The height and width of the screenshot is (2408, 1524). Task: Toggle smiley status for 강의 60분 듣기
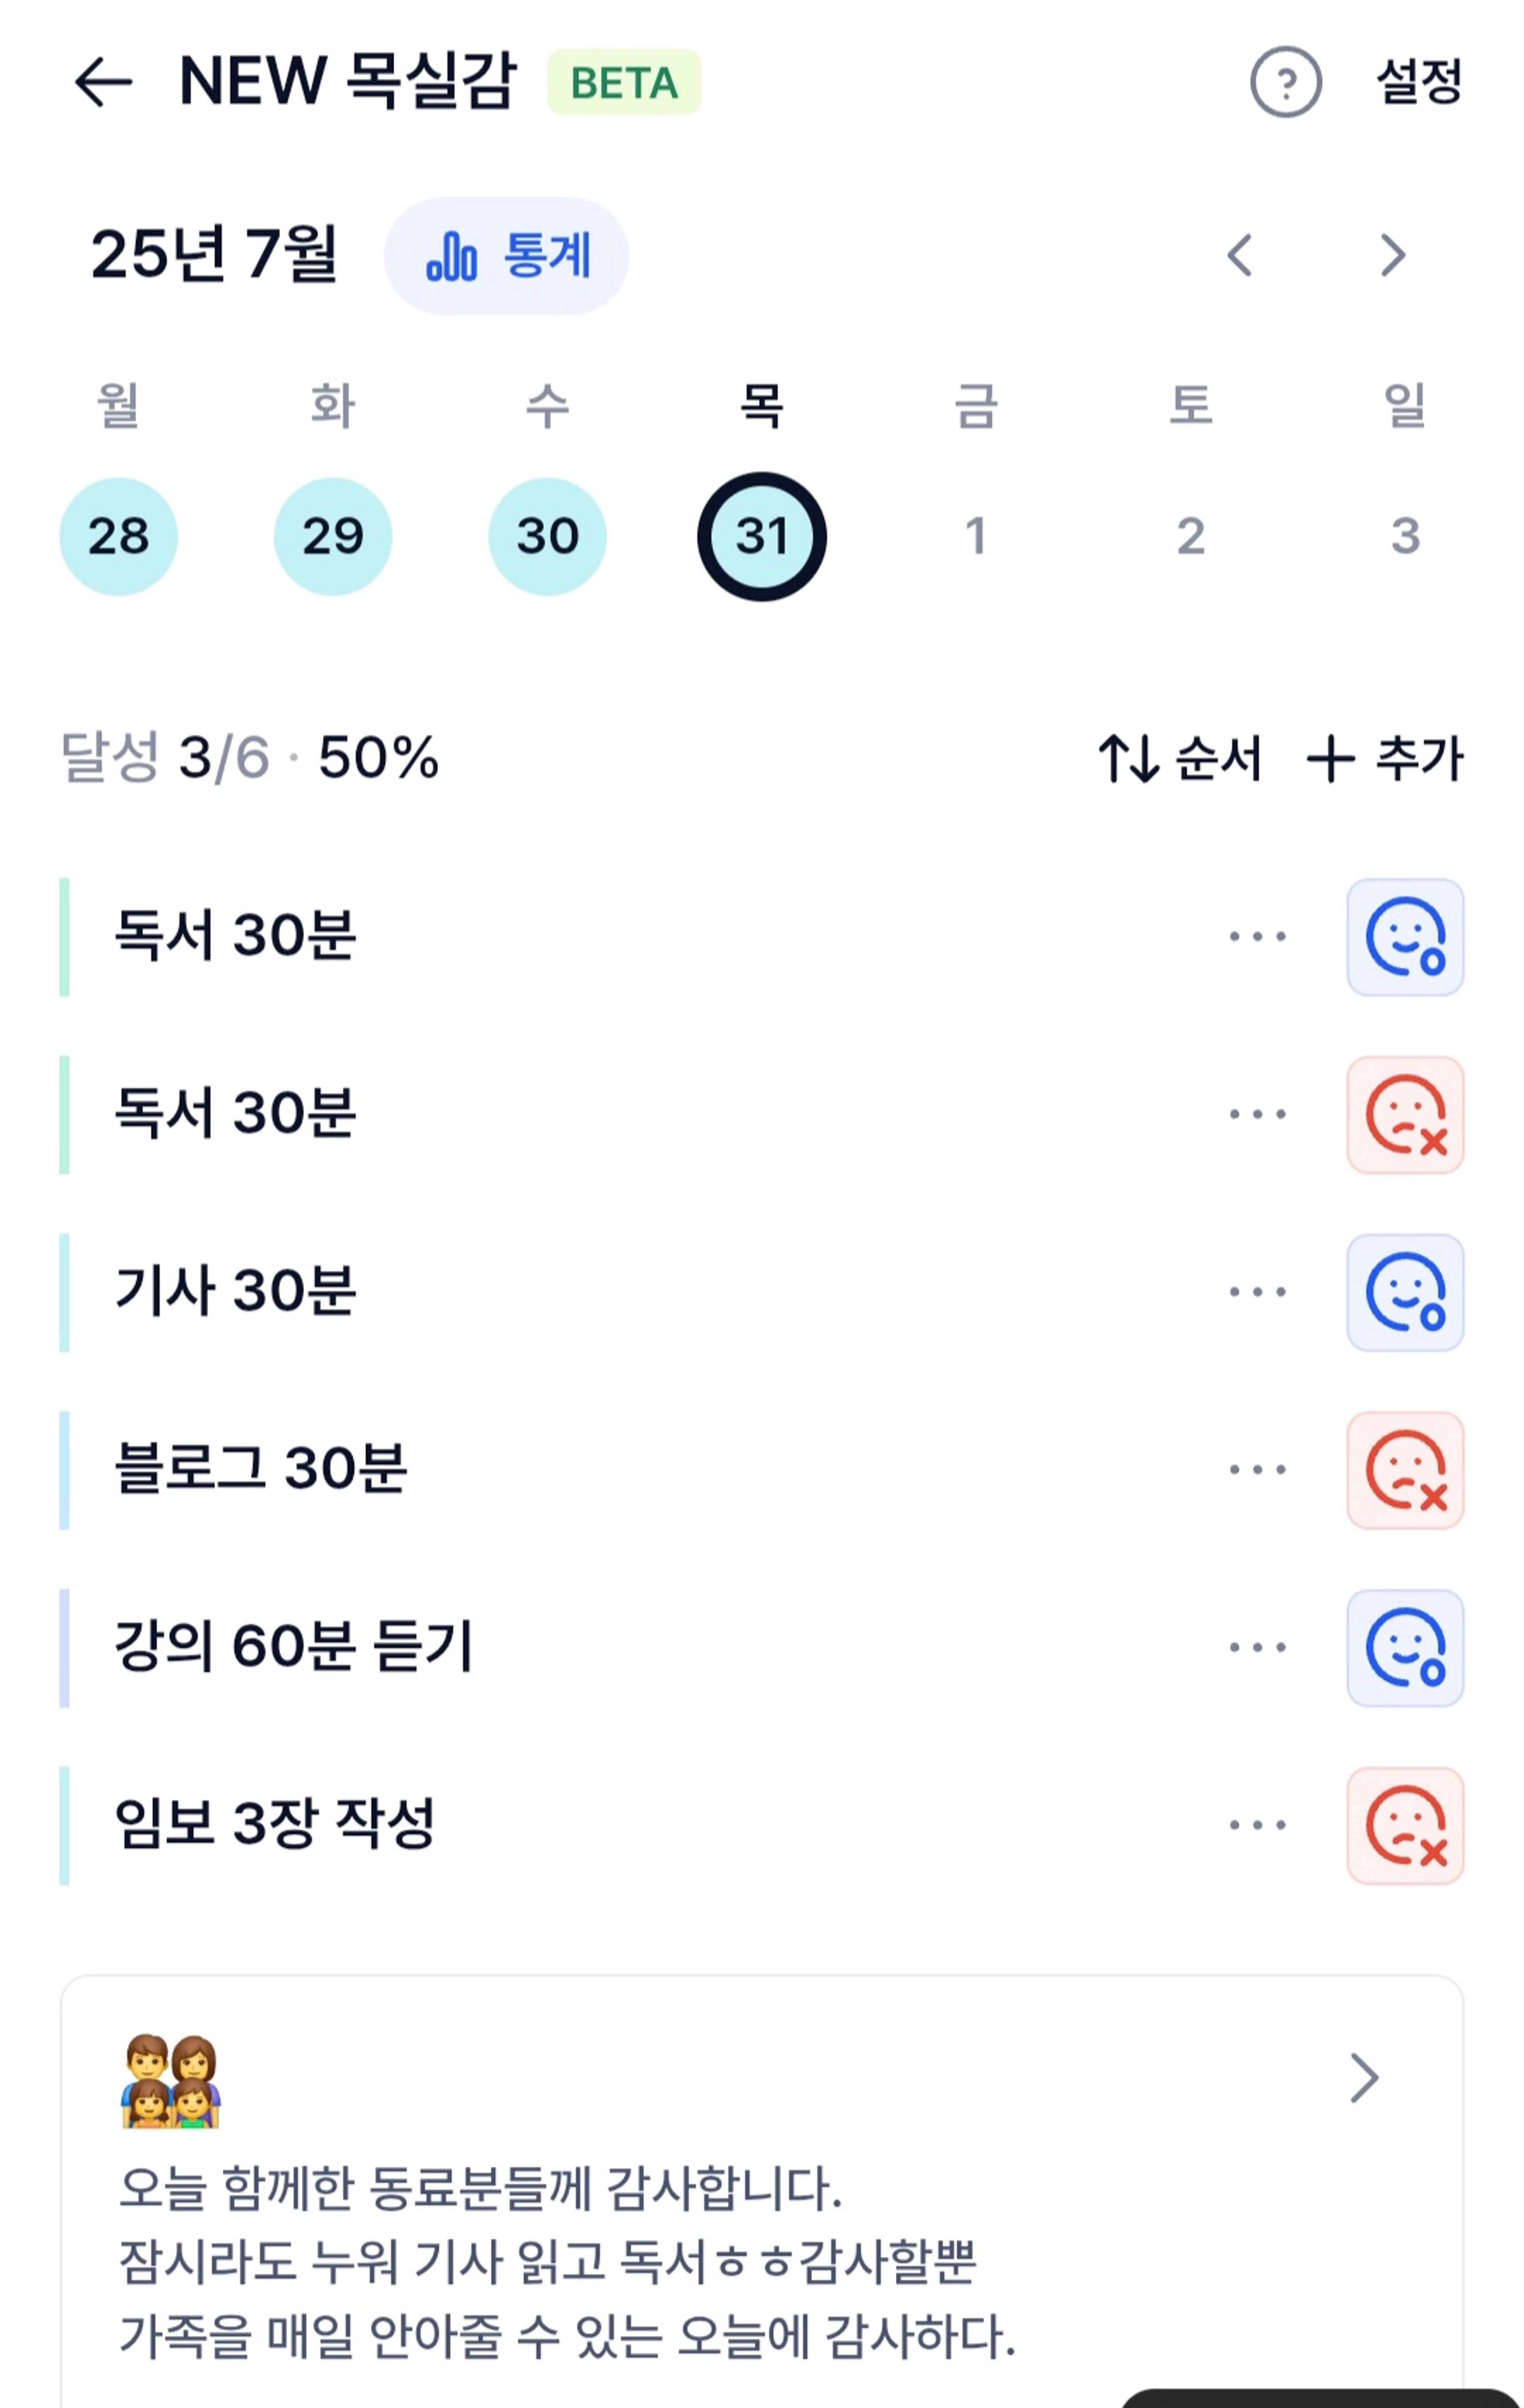[x=1405, y=1648]
